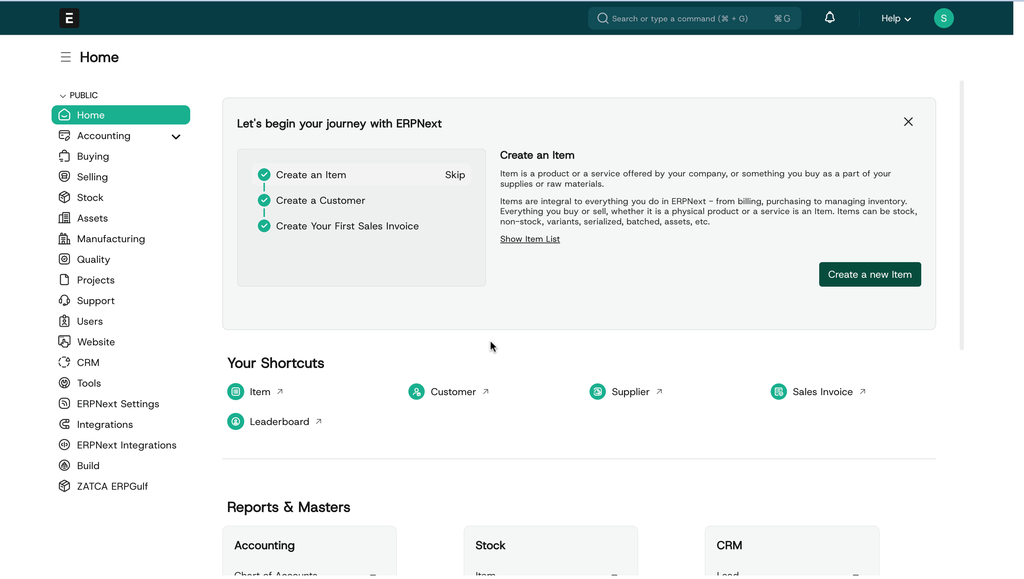Click the Create an Item checkmark
The width and height of the screenshot is (1024, 579).
point(264,175)
